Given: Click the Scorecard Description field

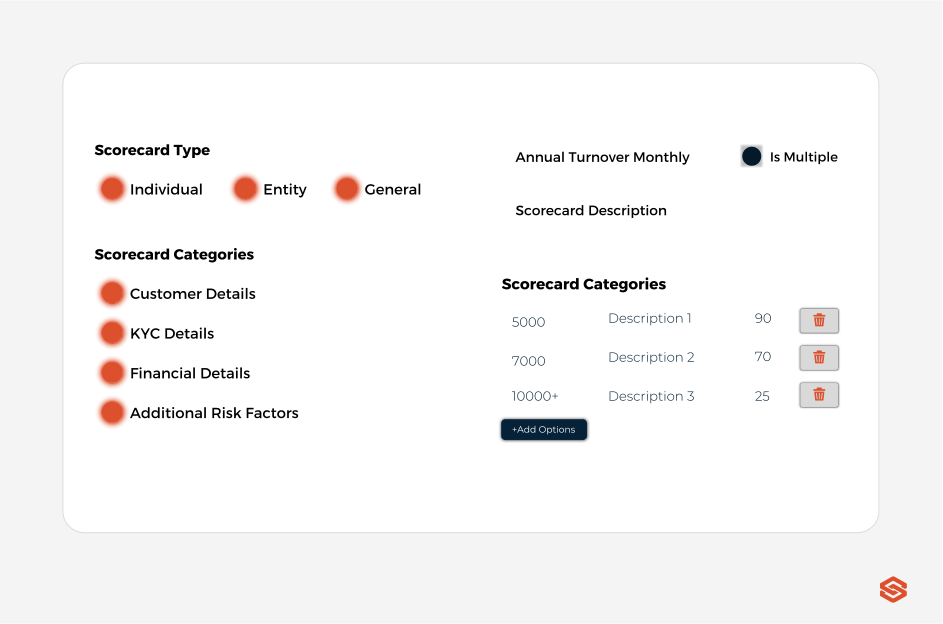Looking at the screenshot, I should tap(590, 210).
